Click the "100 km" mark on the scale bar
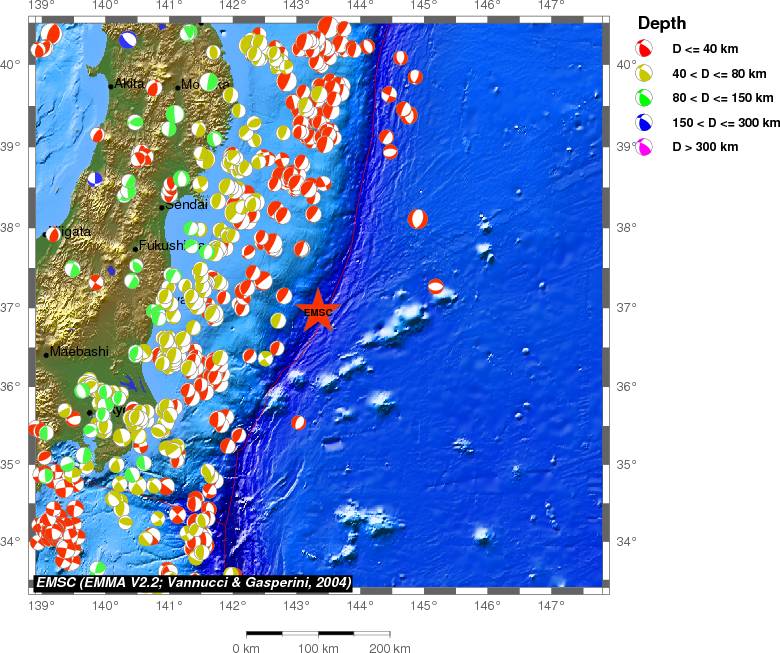The image size is (780, 653). click(x=318, y=648)
